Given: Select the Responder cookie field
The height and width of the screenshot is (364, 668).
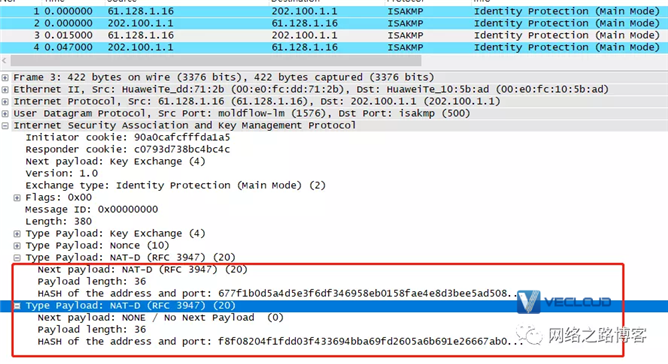Looking at the screenshot, I should 128,149.
